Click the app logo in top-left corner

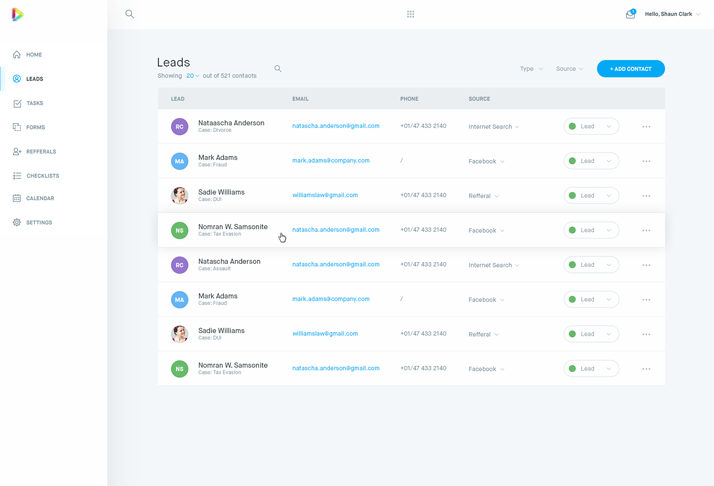point(17,14)
